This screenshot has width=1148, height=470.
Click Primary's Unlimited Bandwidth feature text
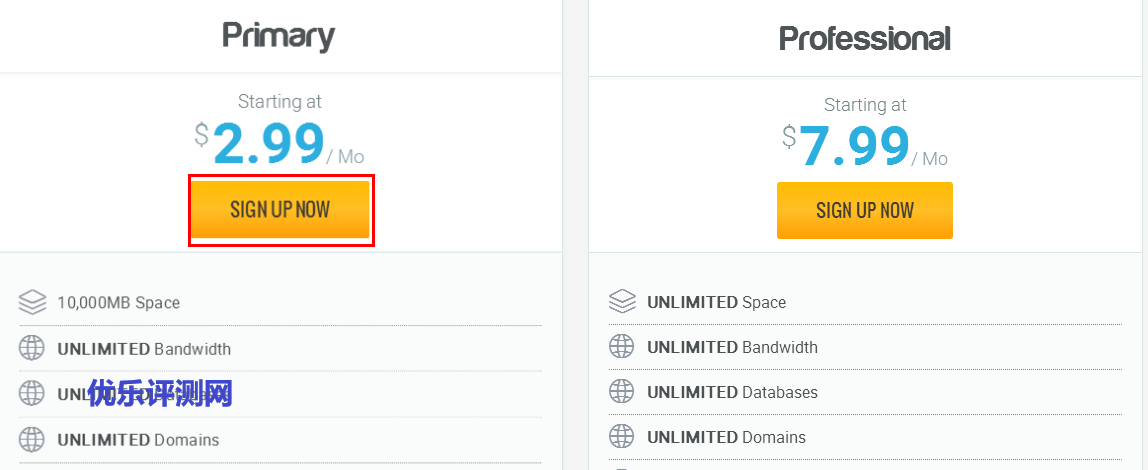144,349
